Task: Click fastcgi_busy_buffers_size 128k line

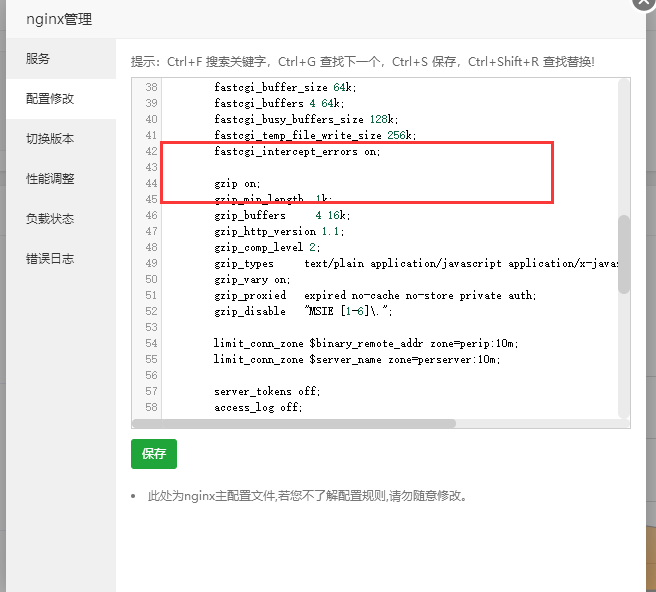Action: coord(306,119)
